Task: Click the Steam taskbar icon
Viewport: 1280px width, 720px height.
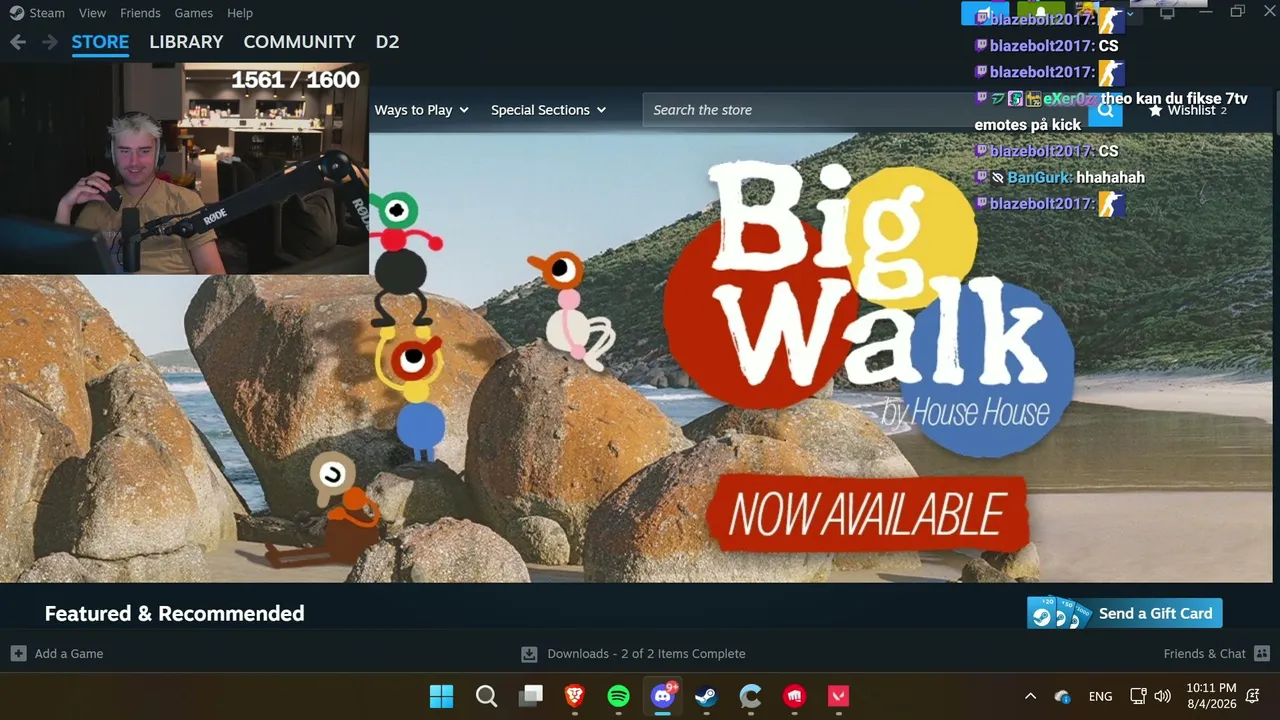Action: click(707, 696)
